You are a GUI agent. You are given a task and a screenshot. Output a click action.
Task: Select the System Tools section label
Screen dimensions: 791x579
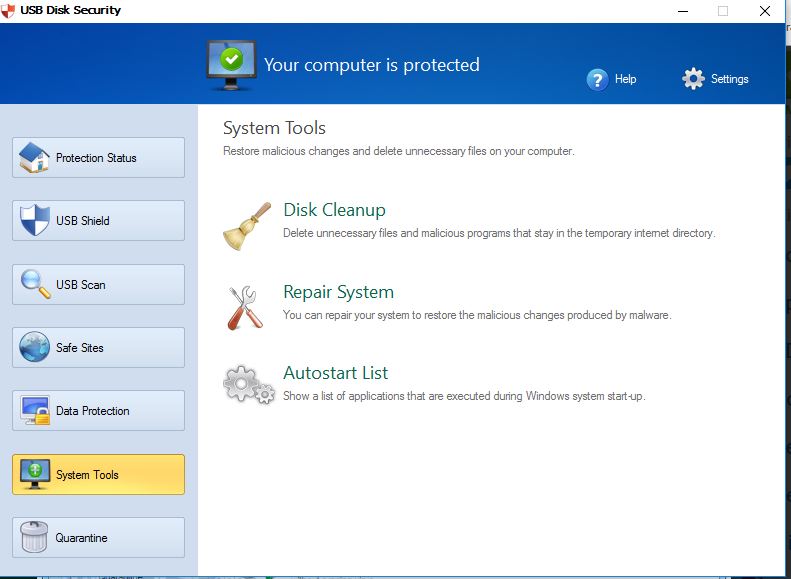[x=87, y=475]
